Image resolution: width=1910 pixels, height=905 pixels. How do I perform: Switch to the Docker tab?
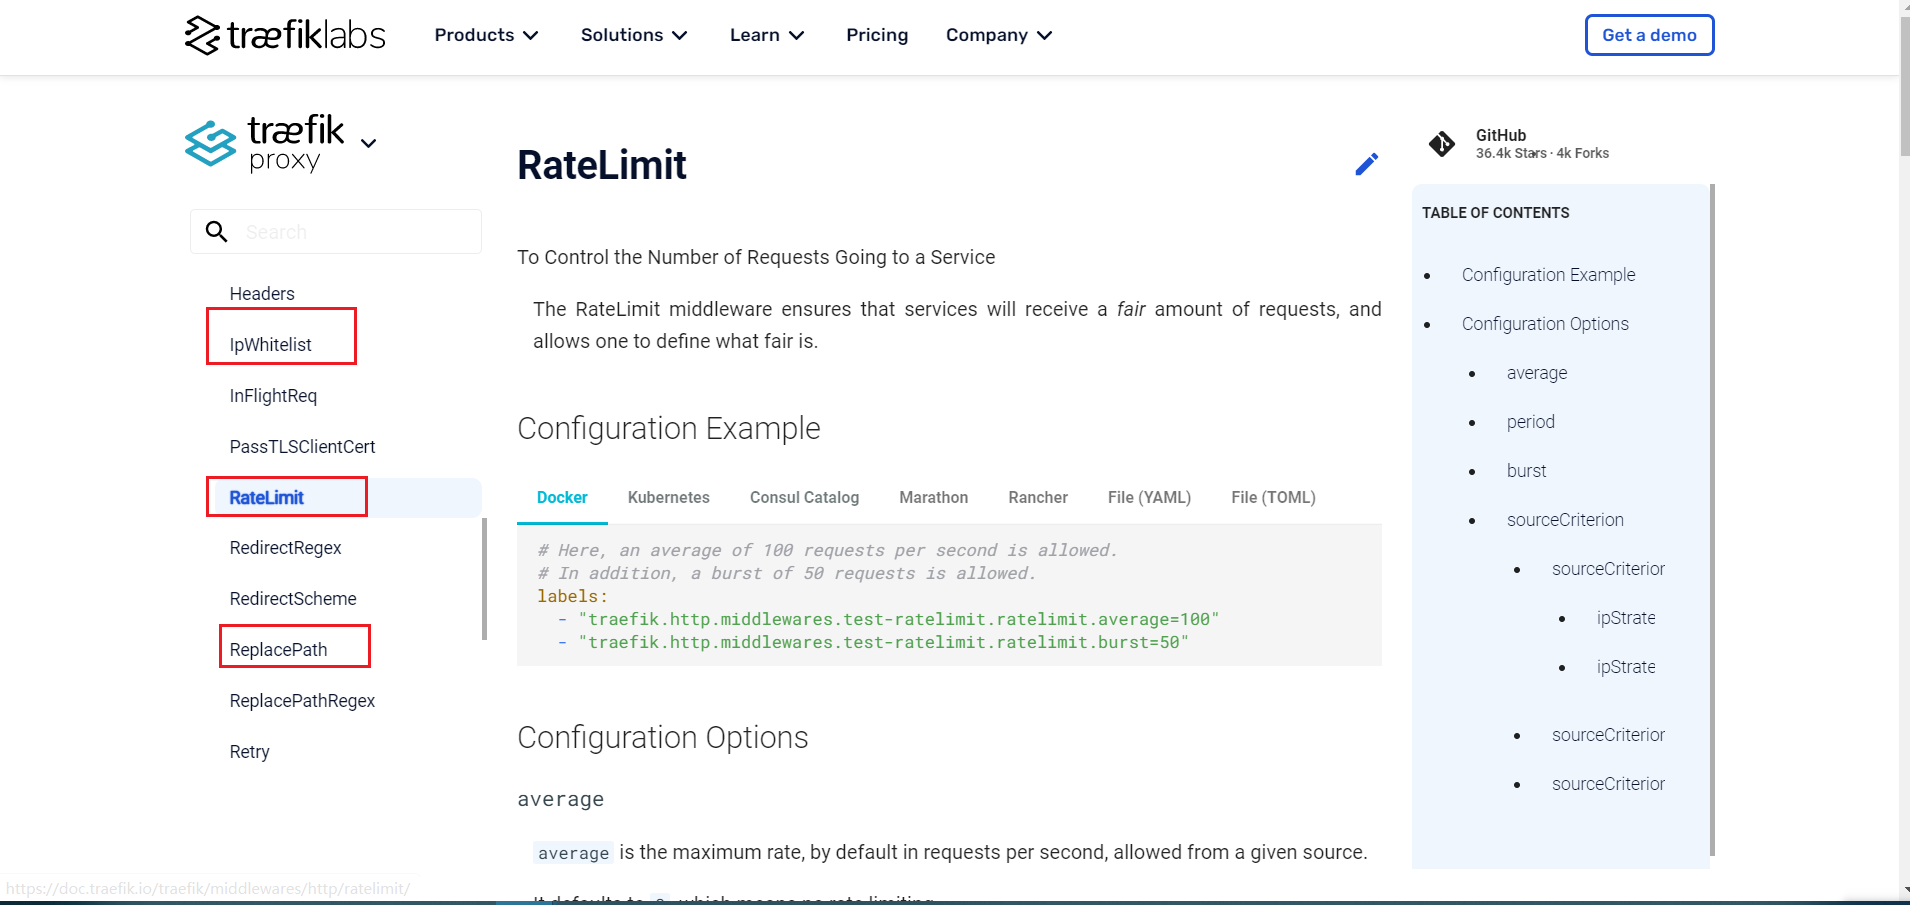[562, 498]
